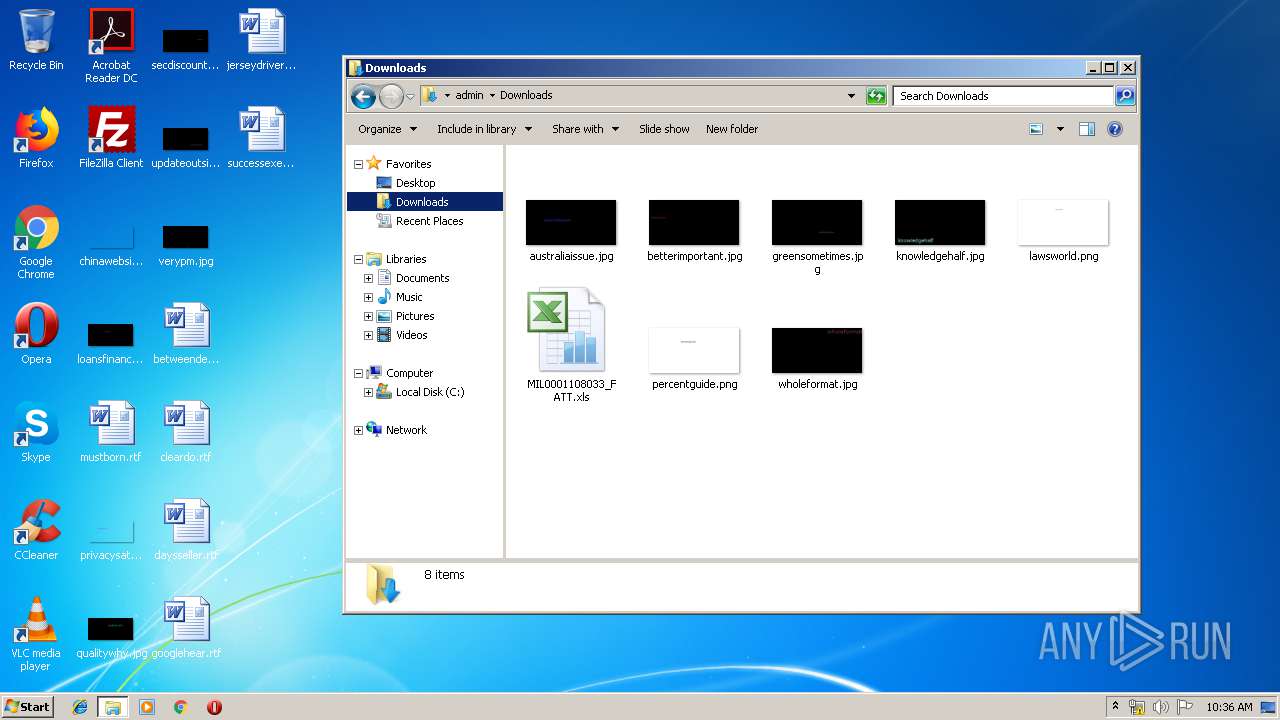Open Firefox desktop shortcut
Screen dimensions: 1280x720
tap(36, 138)
